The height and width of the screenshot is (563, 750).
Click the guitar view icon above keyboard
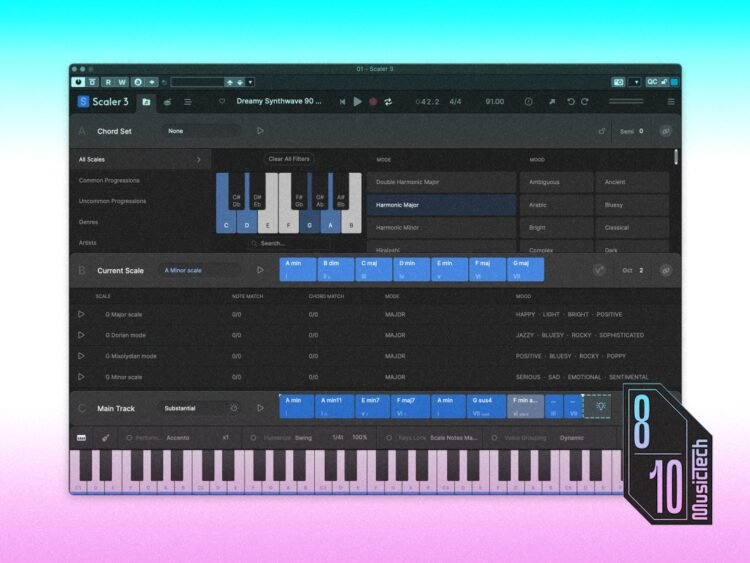coord(104,437)
